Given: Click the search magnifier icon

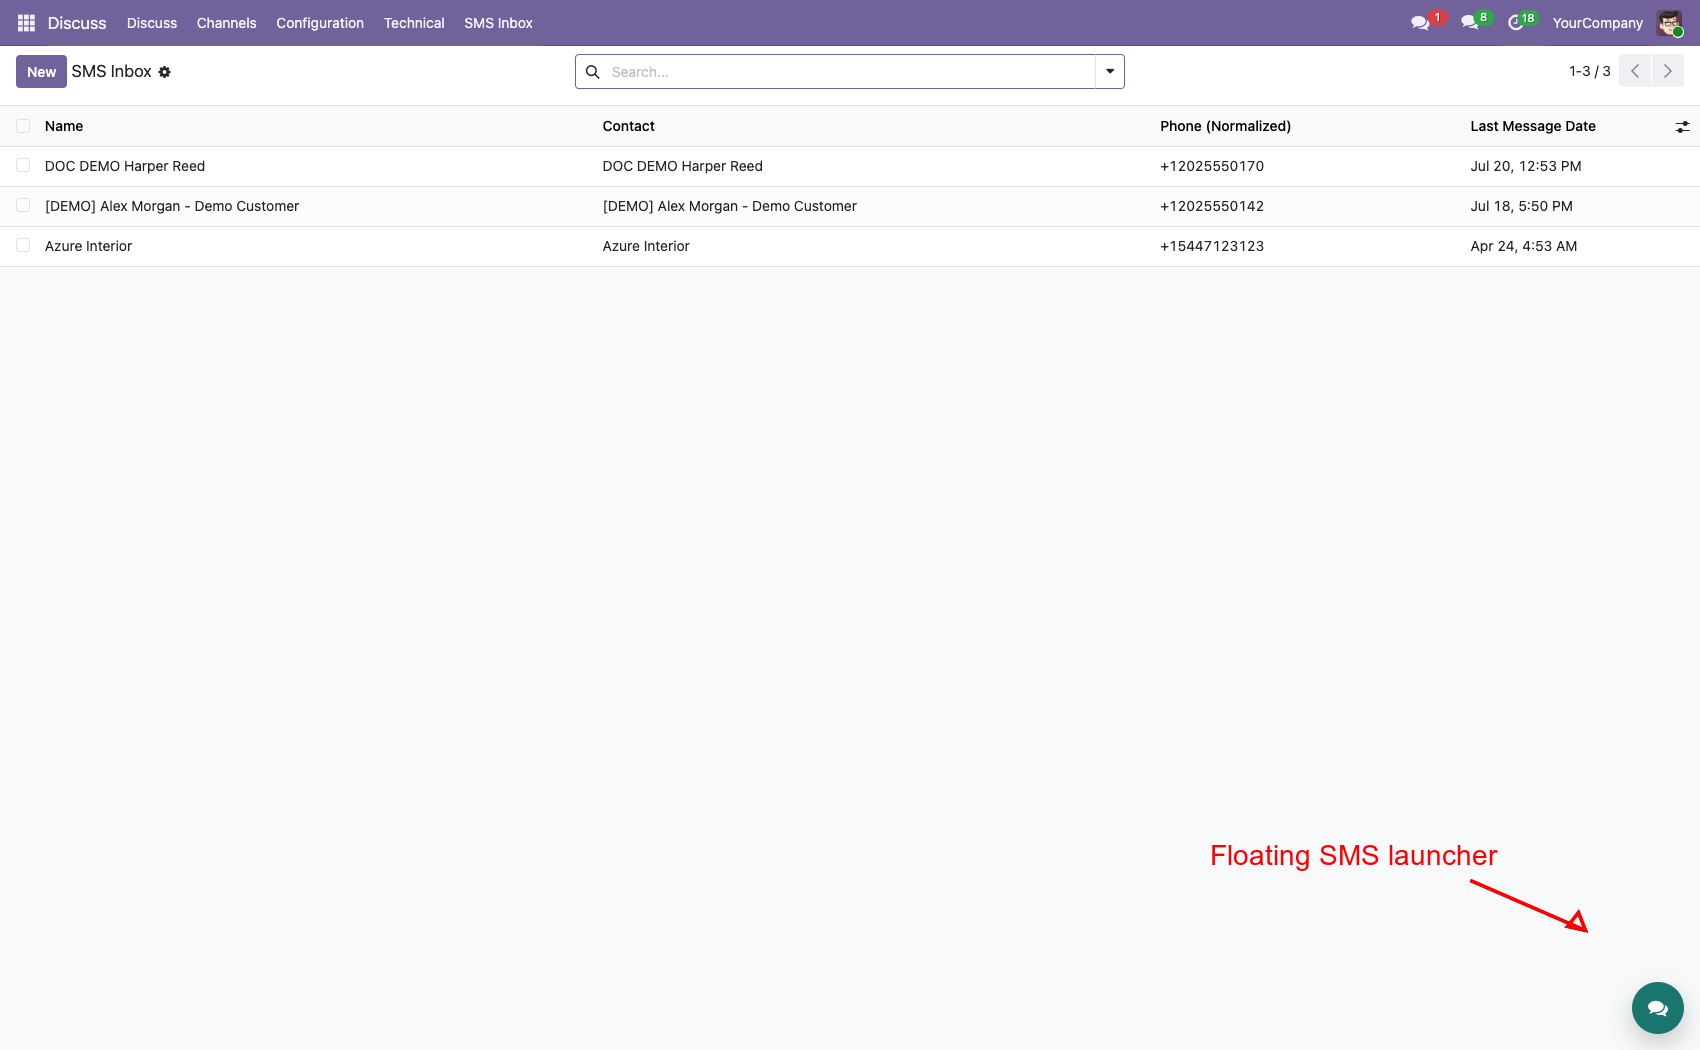Looking at the screenshot, I should (x=592, y=72).
